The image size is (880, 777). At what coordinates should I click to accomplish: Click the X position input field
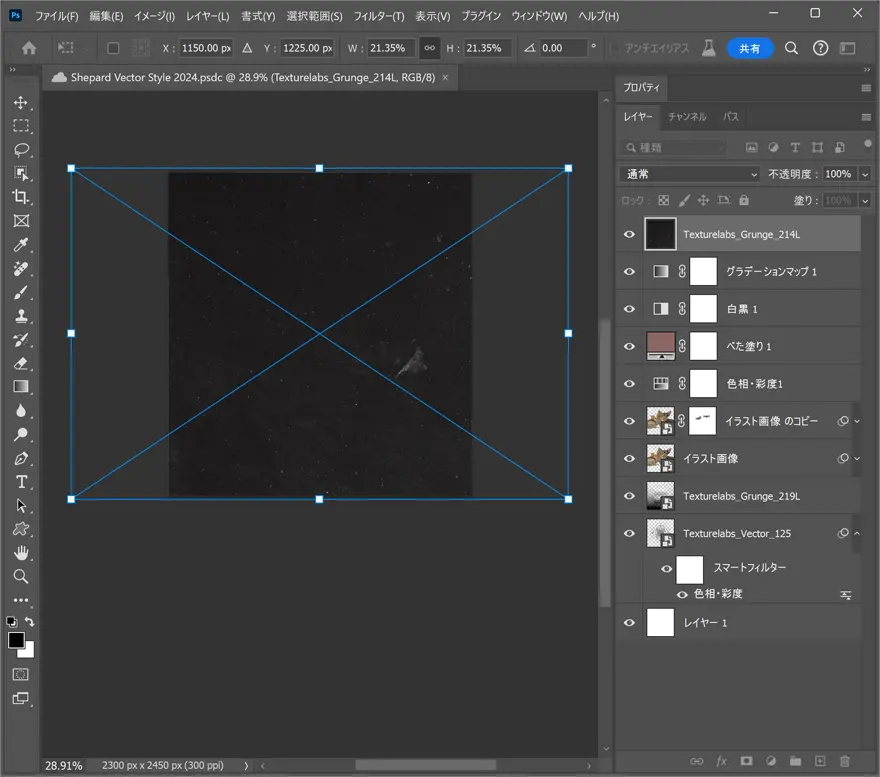[205, 48]
